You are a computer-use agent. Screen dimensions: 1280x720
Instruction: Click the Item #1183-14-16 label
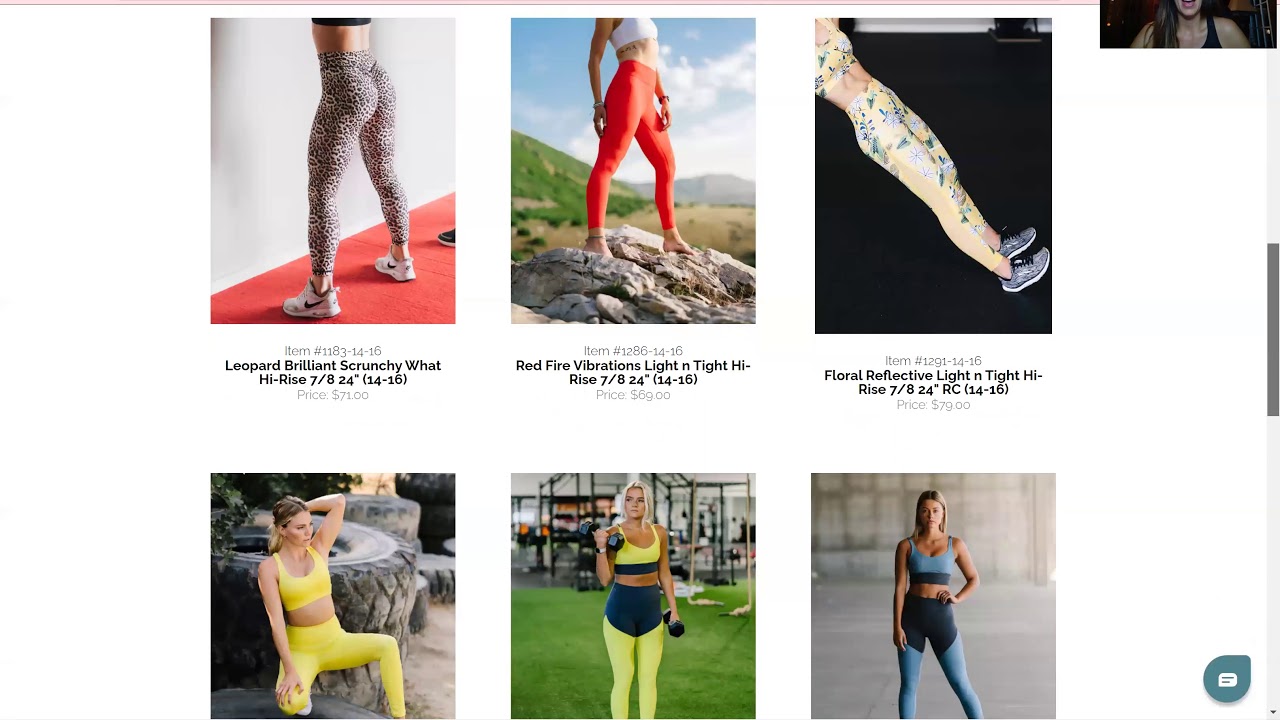(333, 351)
